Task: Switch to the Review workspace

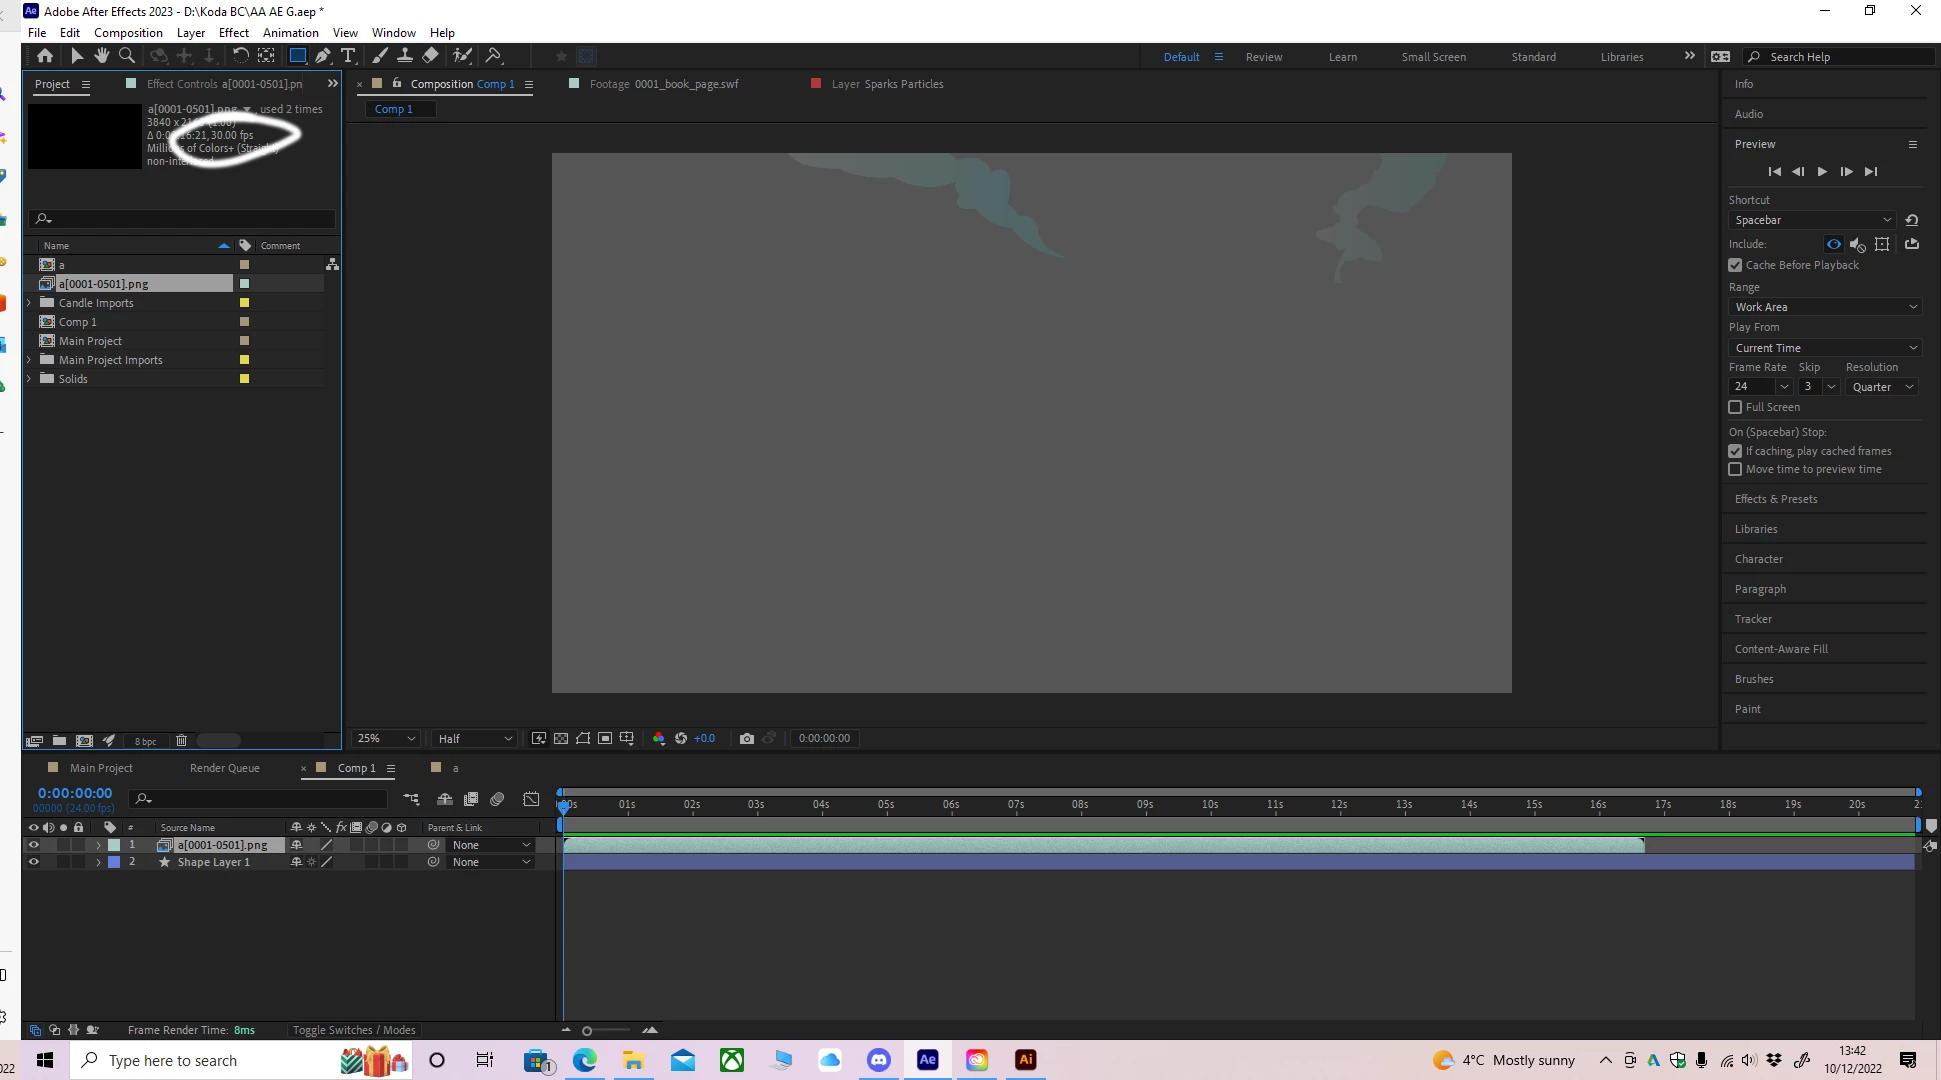Action: pos(1263,57)
